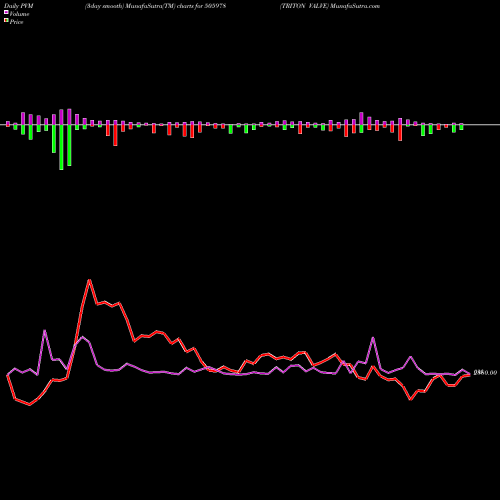Click the Price legend color swatch
500x500 pixels.
[6, 20]
